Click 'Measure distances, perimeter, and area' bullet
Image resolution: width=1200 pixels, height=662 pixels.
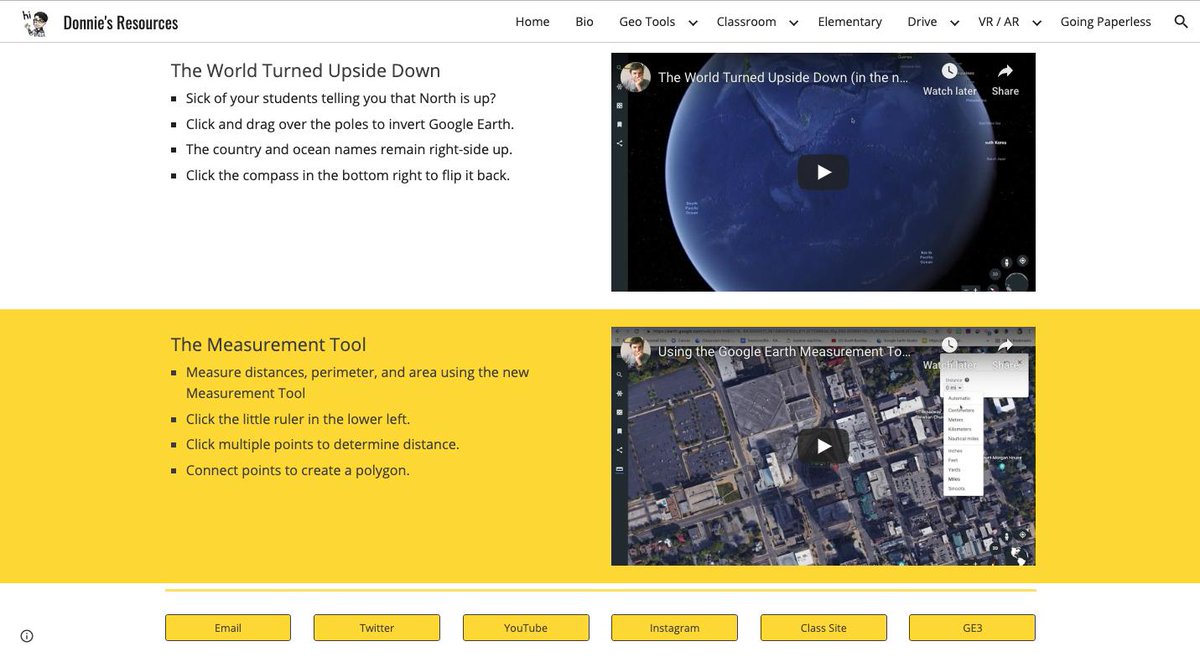click(x=358, y=382)
